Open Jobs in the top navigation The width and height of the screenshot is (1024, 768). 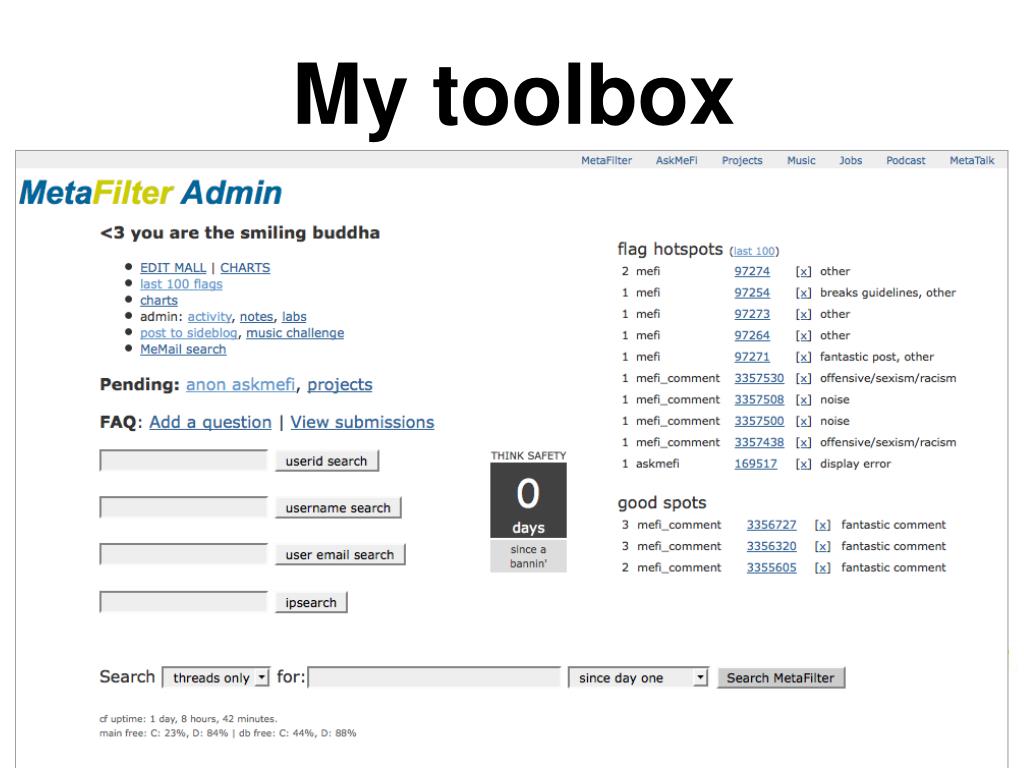(850, 161)
